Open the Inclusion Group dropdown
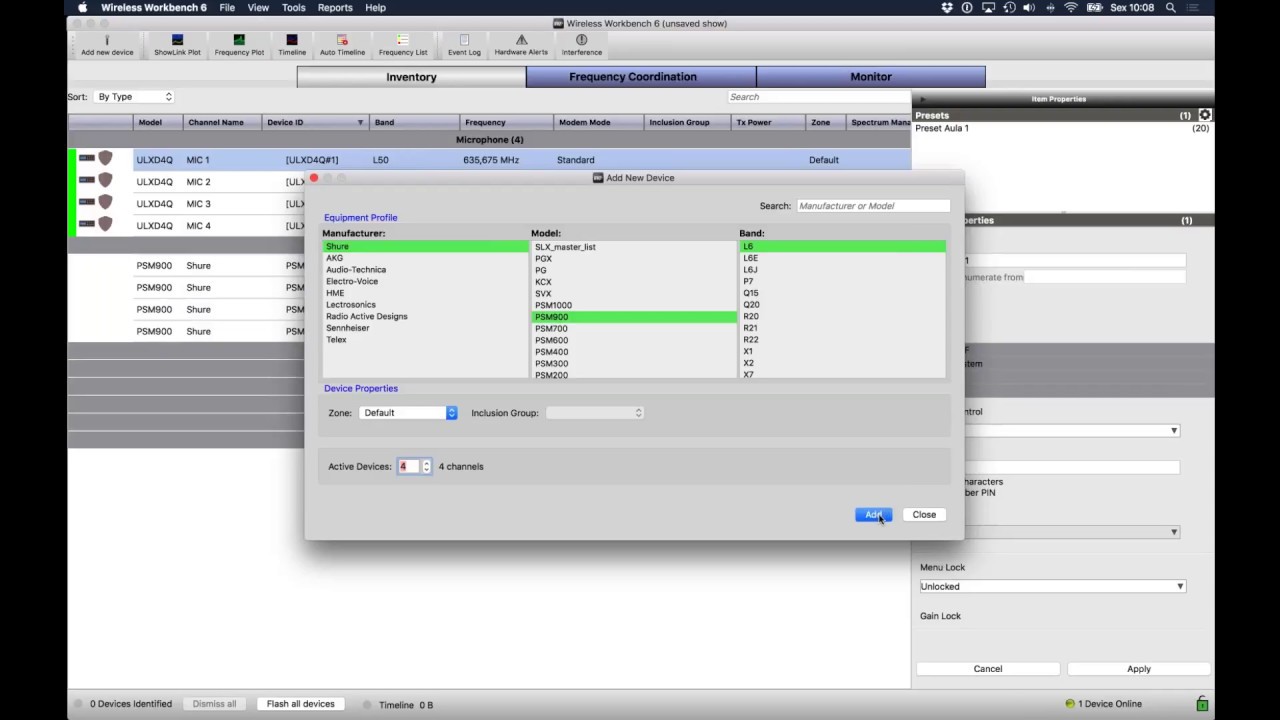 595,413
